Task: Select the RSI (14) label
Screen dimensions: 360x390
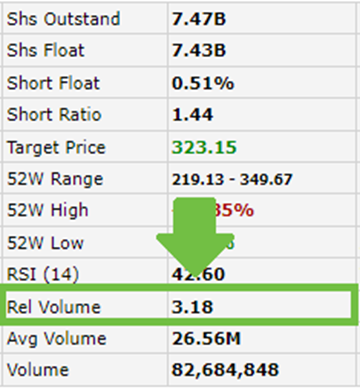Action: click(x=43, y=275)
